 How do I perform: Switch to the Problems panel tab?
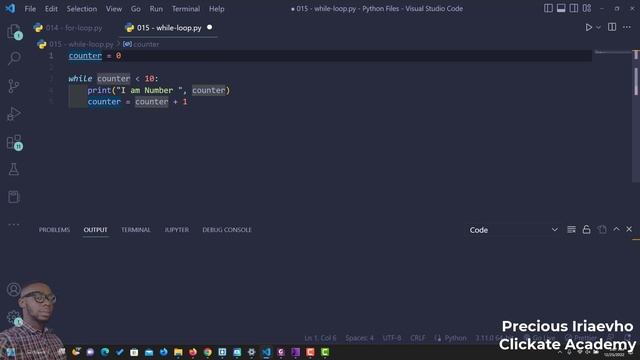pyautogui.click(x=54, y=230)
